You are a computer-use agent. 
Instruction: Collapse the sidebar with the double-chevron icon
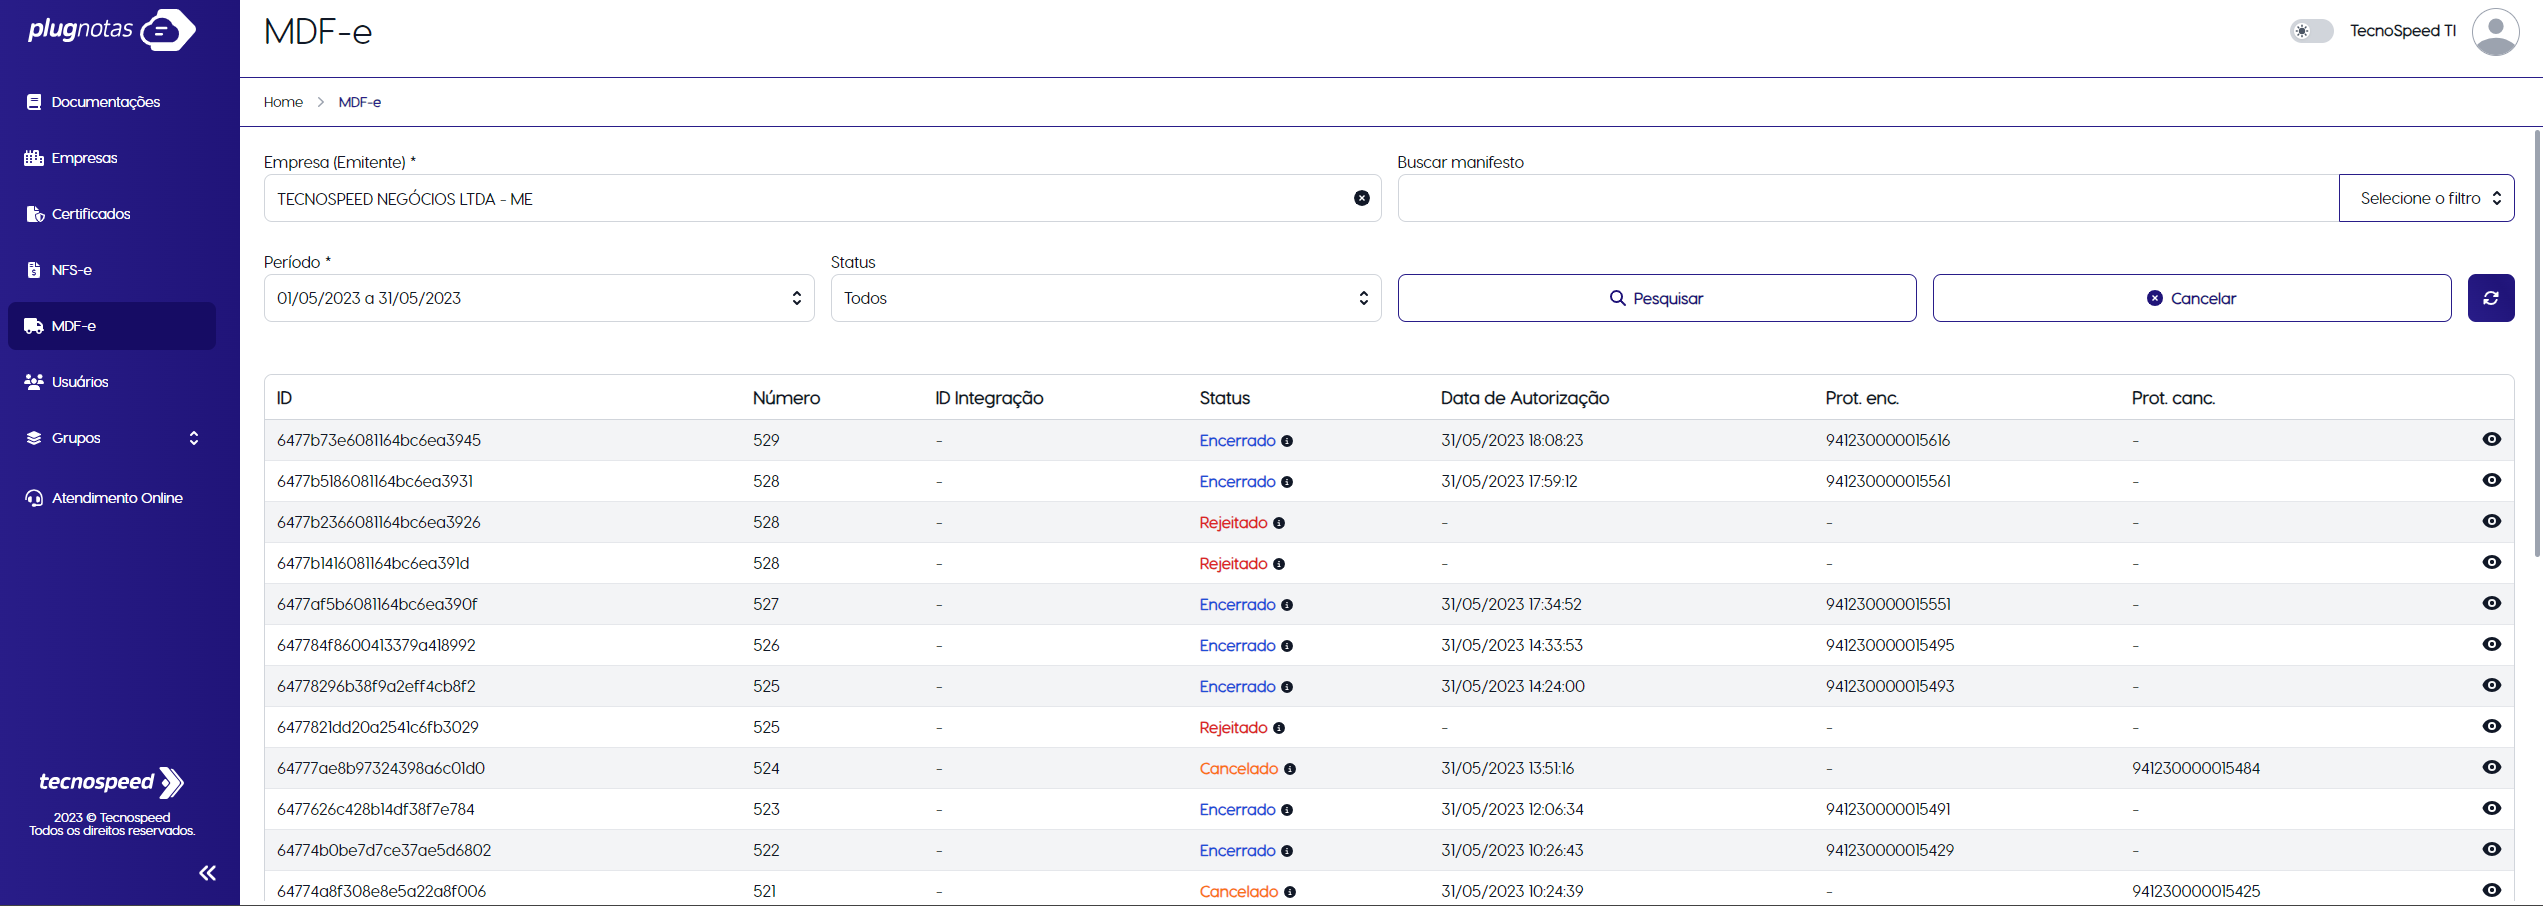pyautogui.click(x=207, y=873)
